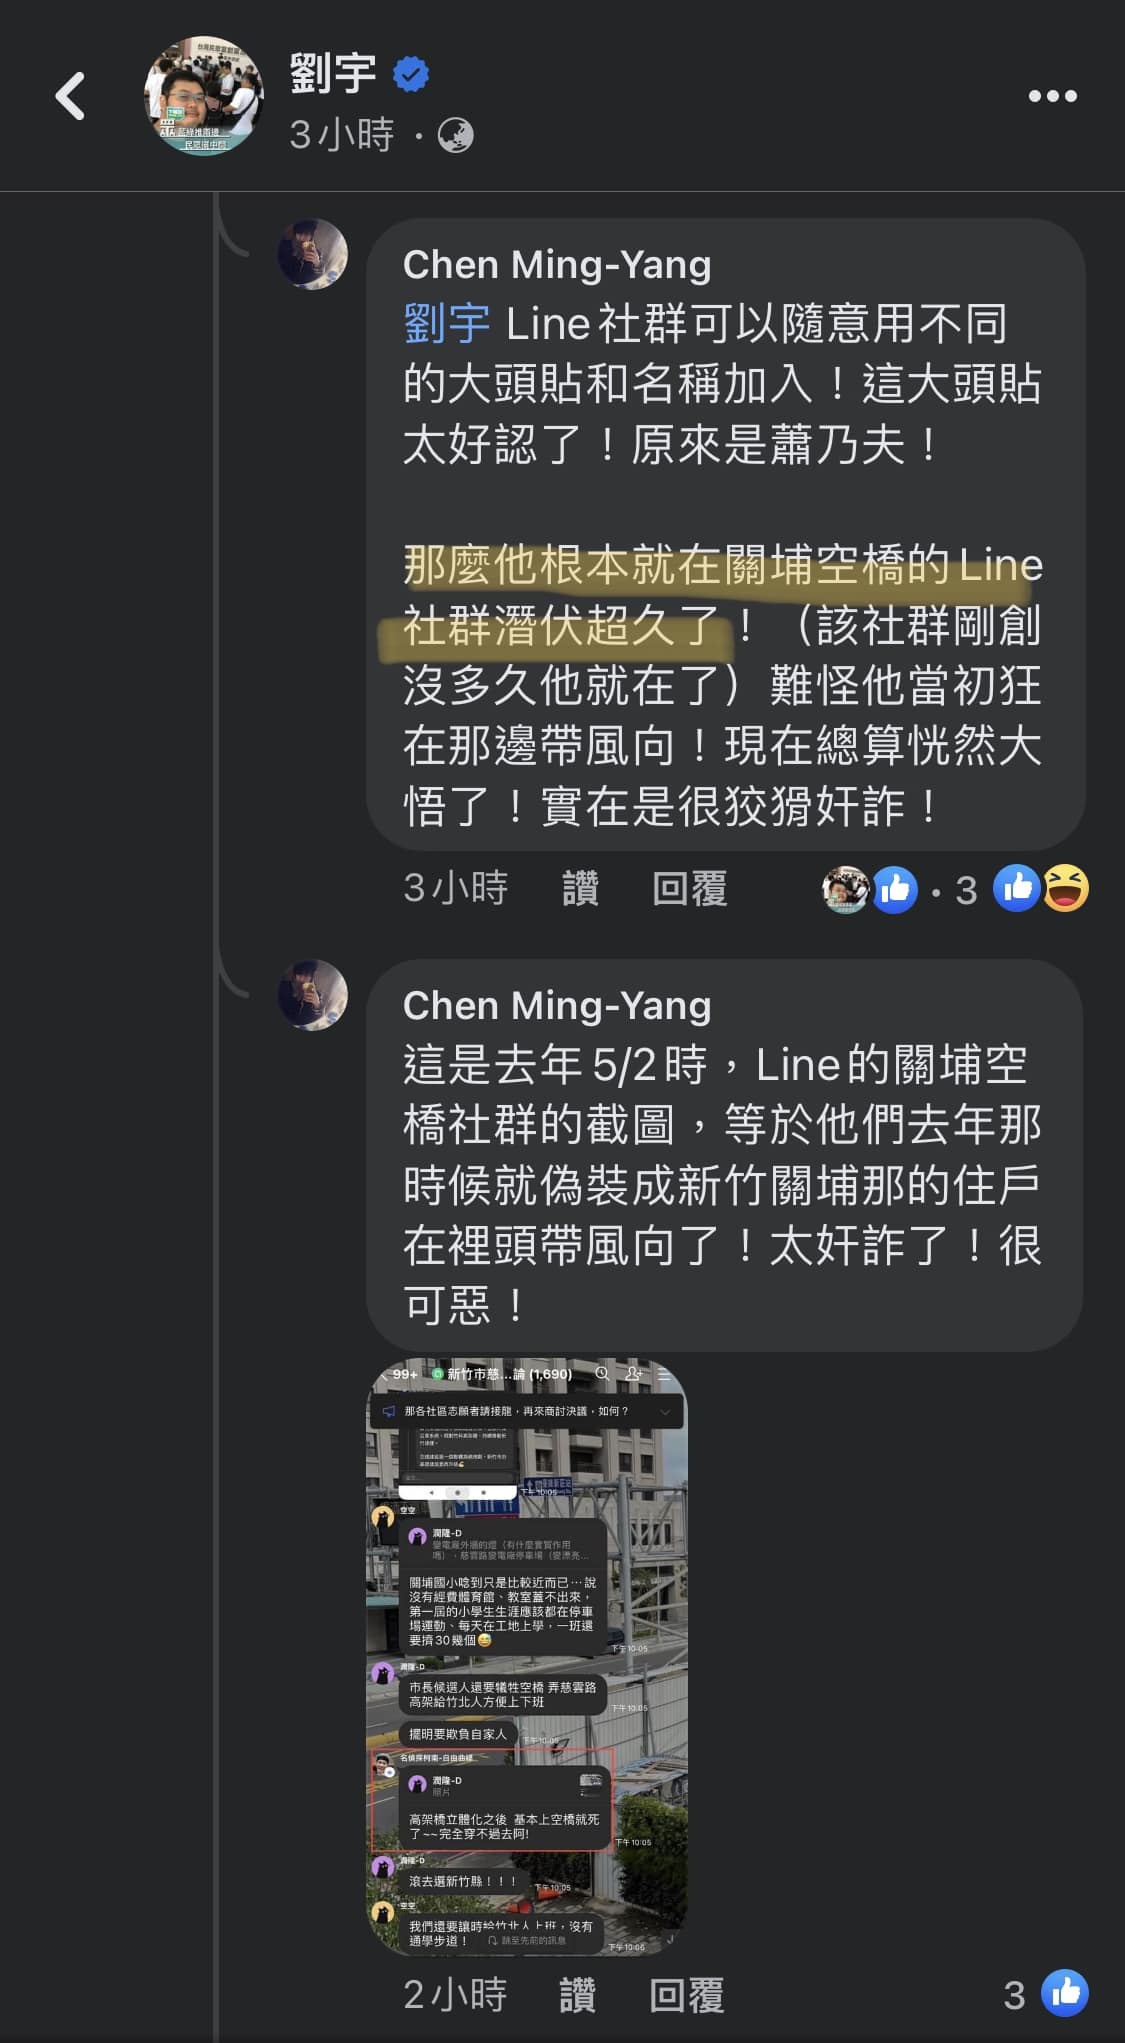View reactions on the first comment
The image size is (1125, 2043).
pyautogui.click(x=955, y=889)
